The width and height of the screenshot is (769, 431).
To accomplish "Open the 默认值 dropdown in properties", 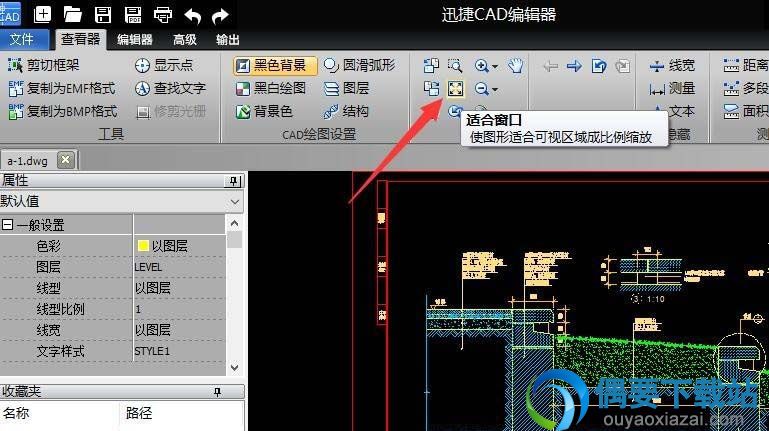I will coord(235,202).
